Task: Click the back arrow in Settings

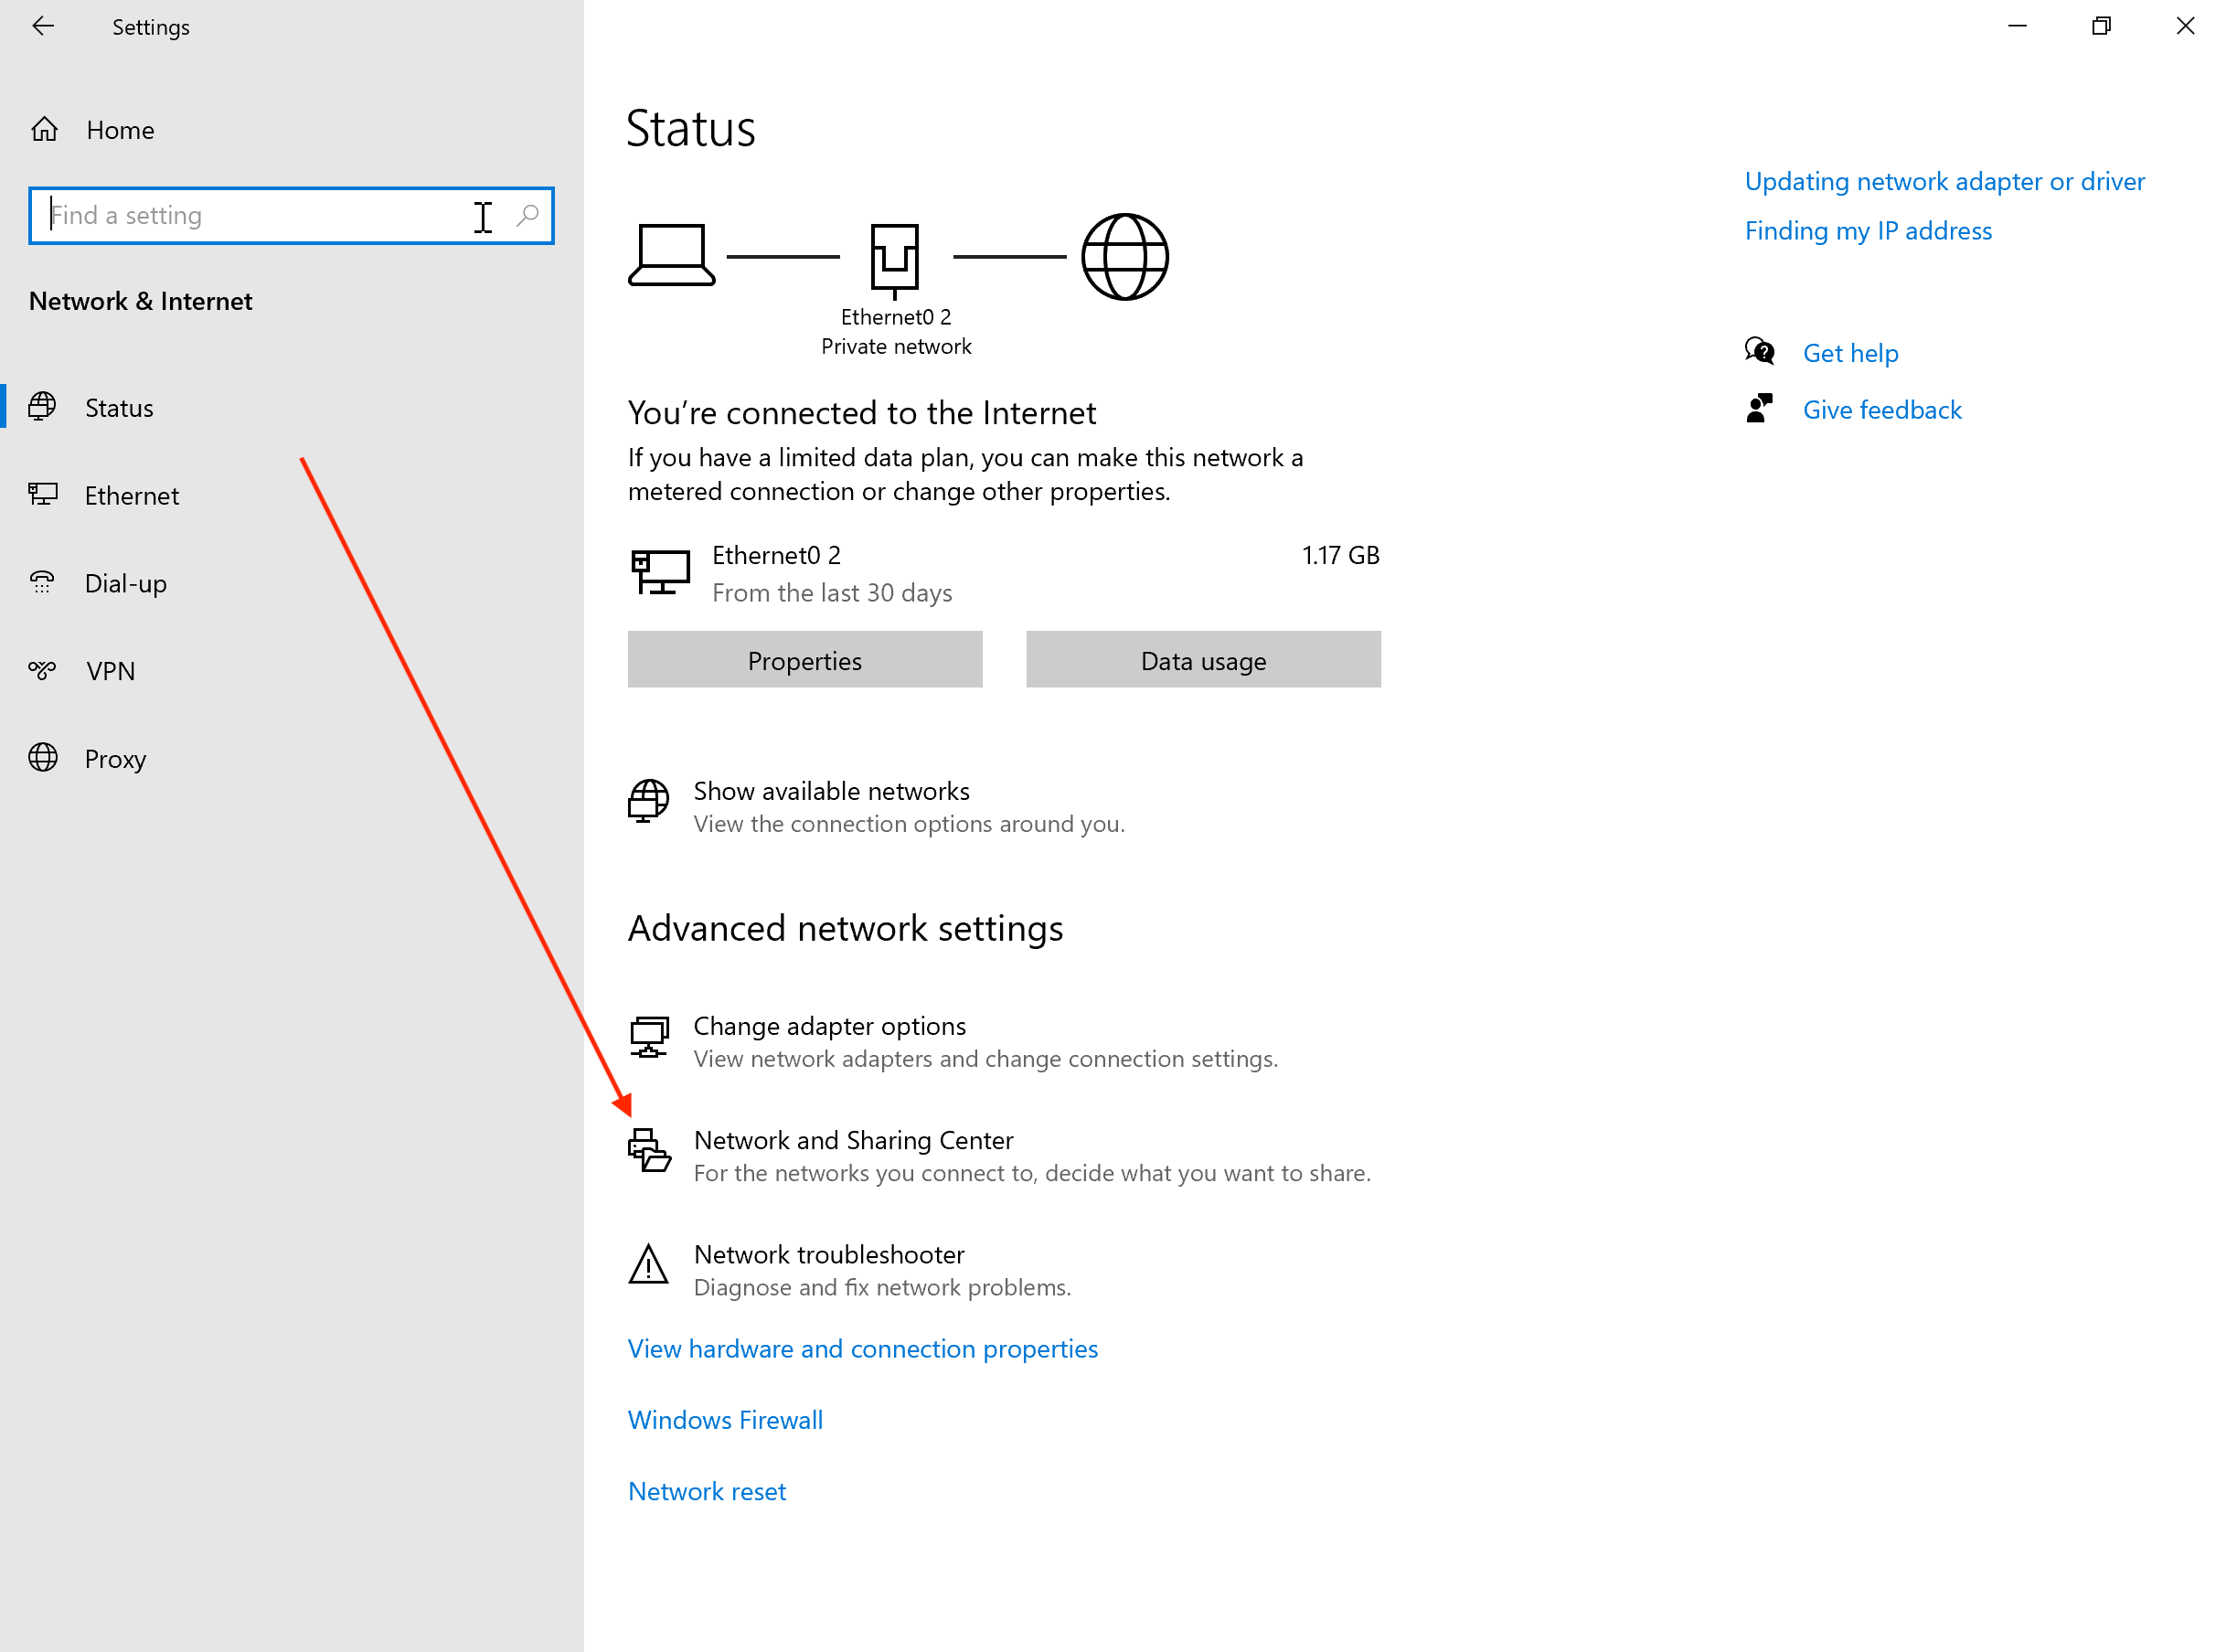Action: [42, 27]
